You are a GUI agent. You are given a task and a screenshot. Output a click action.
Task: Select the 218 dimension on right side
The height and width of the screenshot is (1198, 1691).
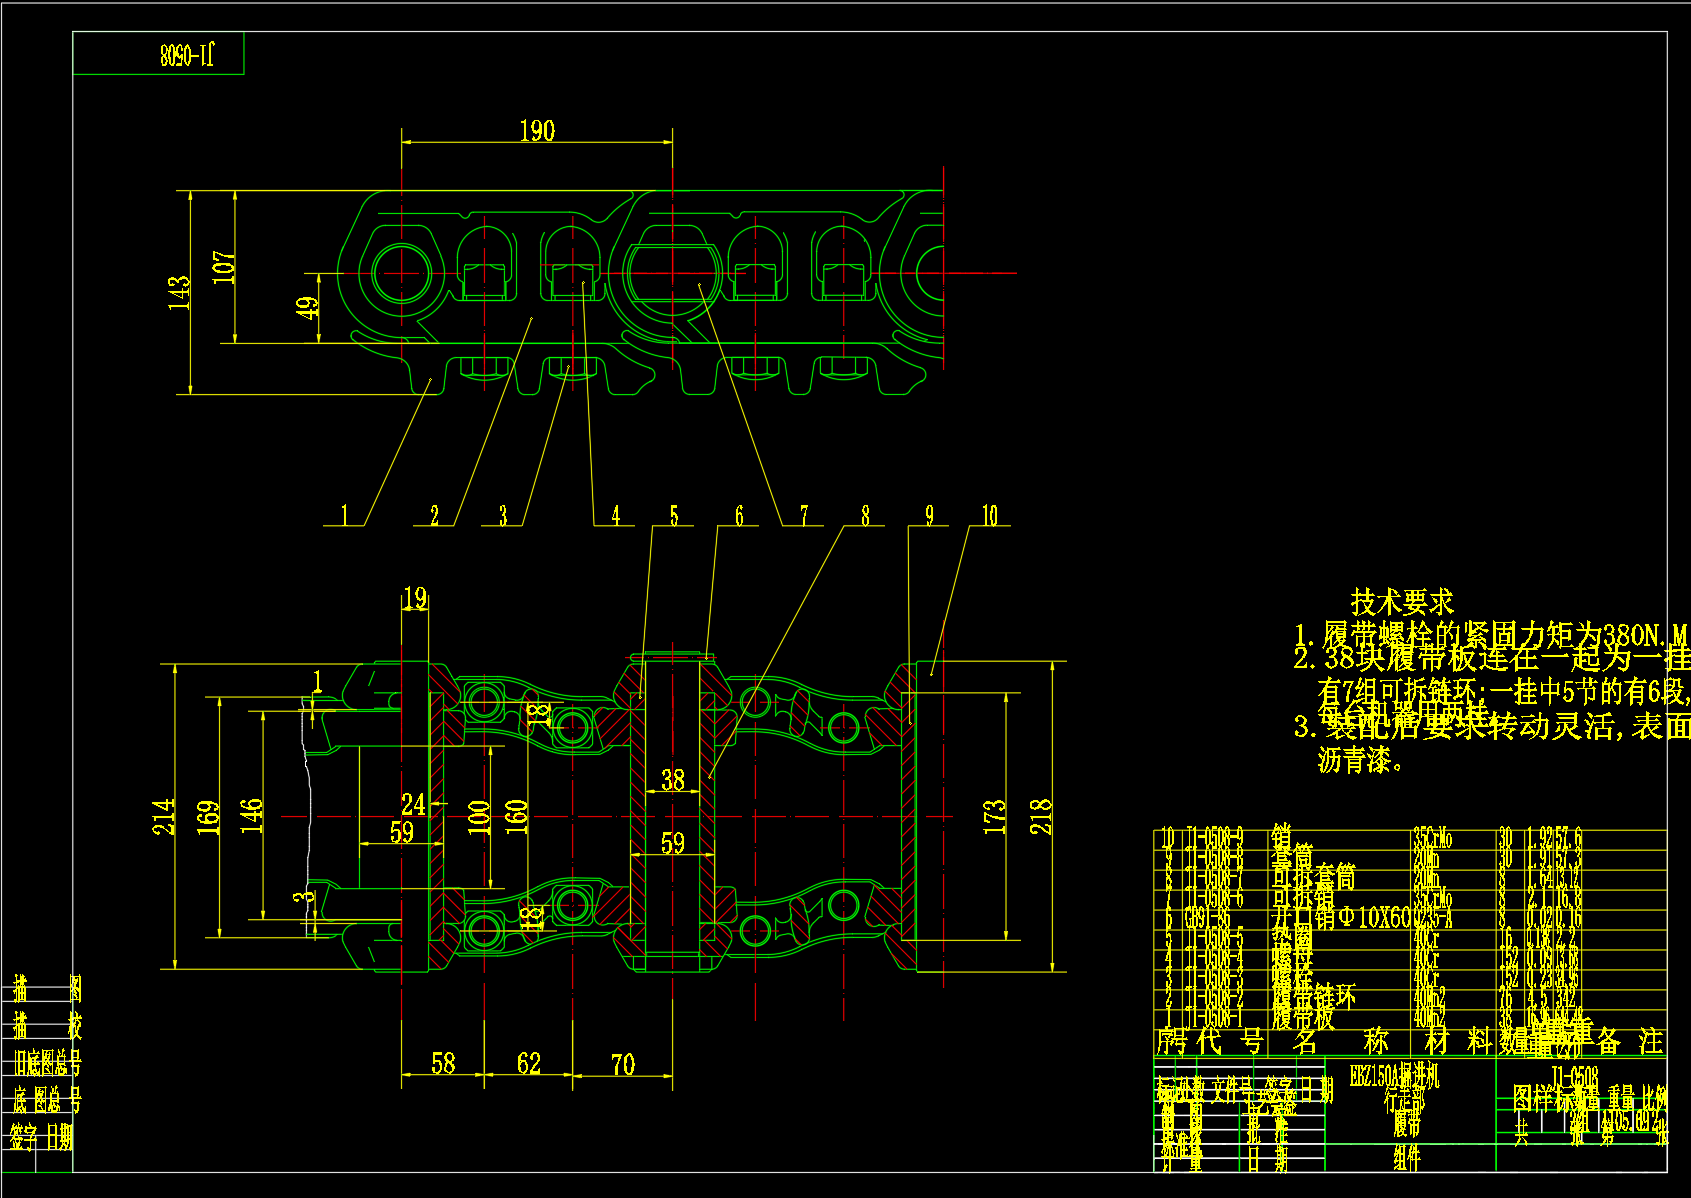1041,817
